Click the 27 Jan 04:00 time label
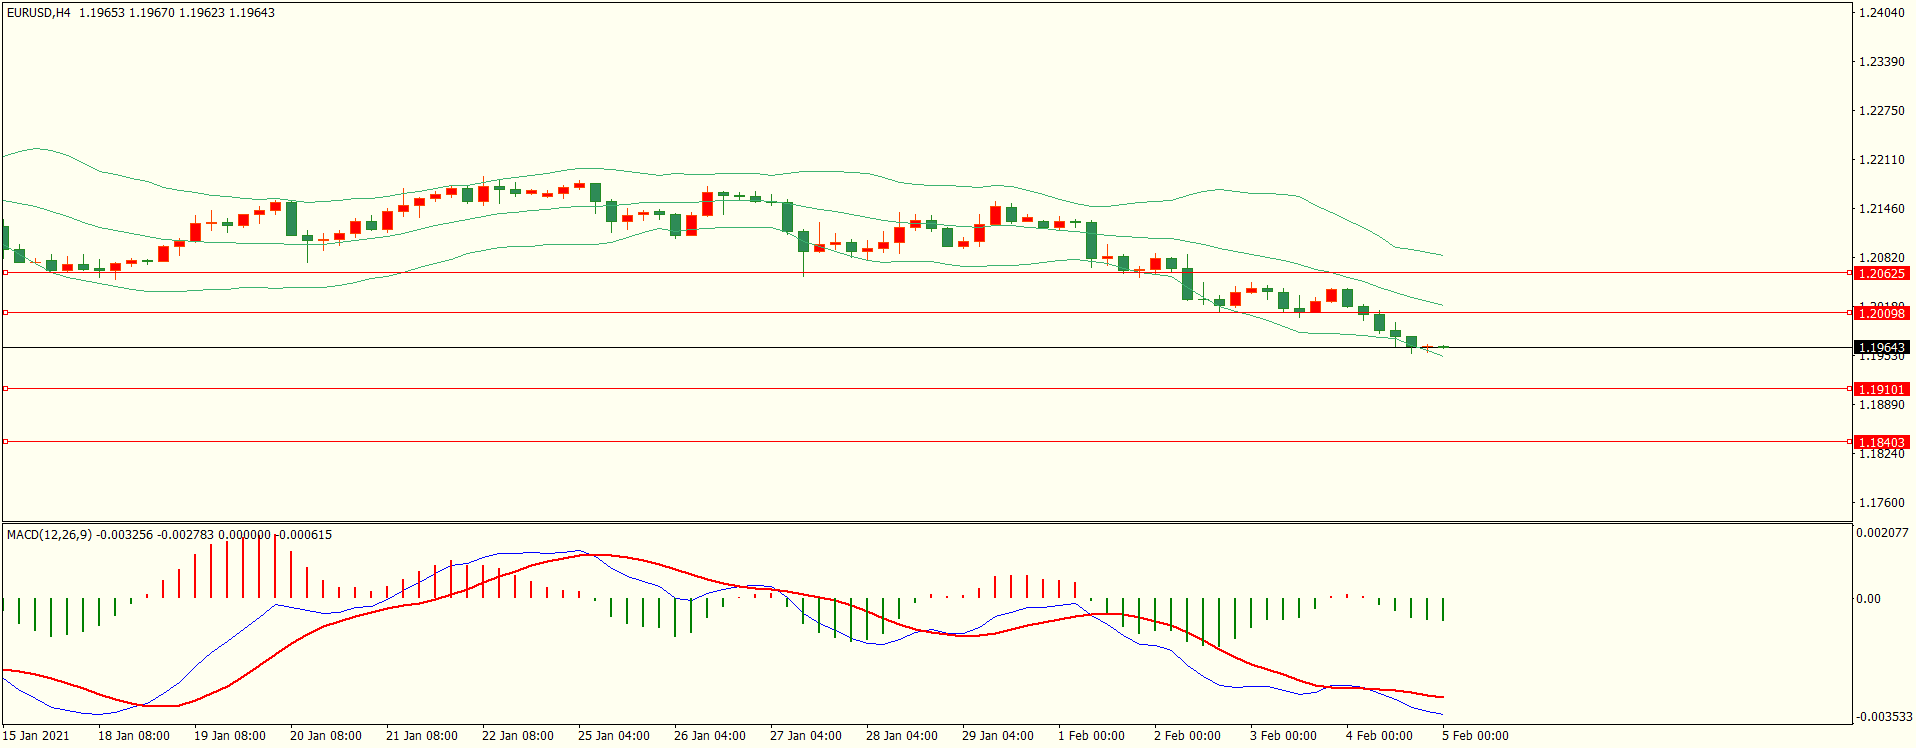Viewport: 1916px width, 748px height. click(x=806, y=736)
